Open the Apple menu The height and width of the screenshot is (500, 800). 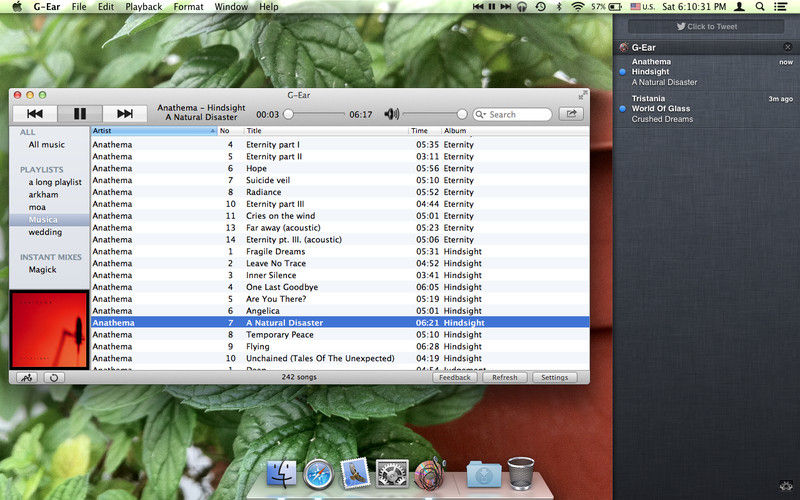click(x=17, y=7)
